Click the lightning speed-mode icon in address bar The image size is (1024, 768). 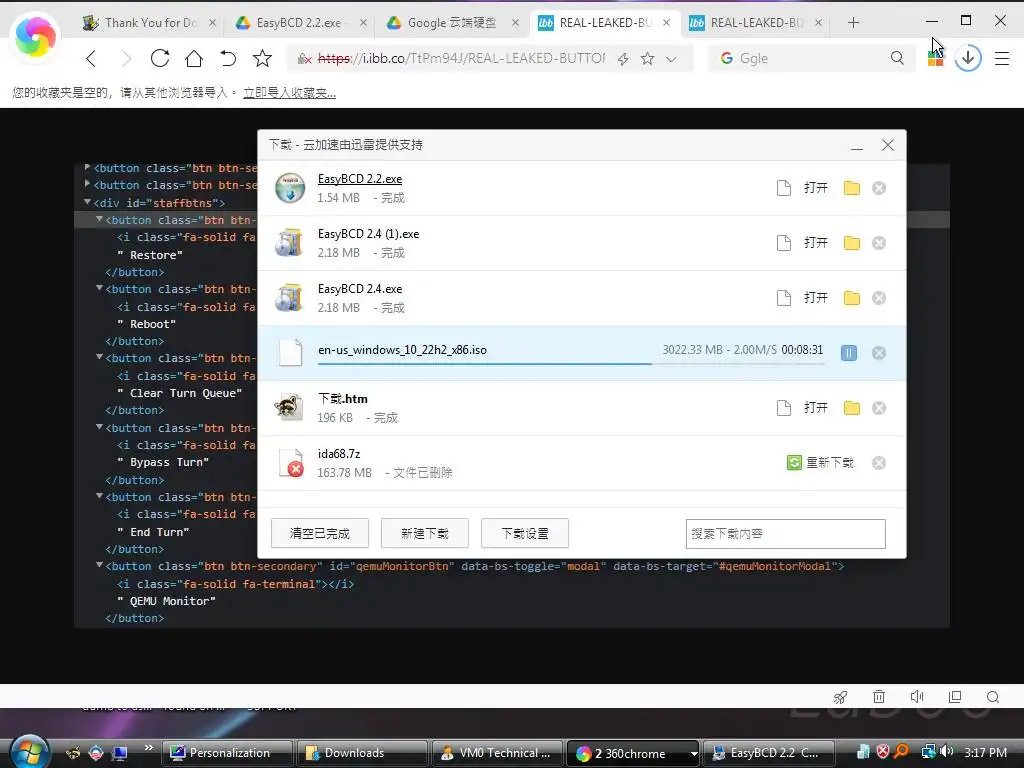point(623,59)
